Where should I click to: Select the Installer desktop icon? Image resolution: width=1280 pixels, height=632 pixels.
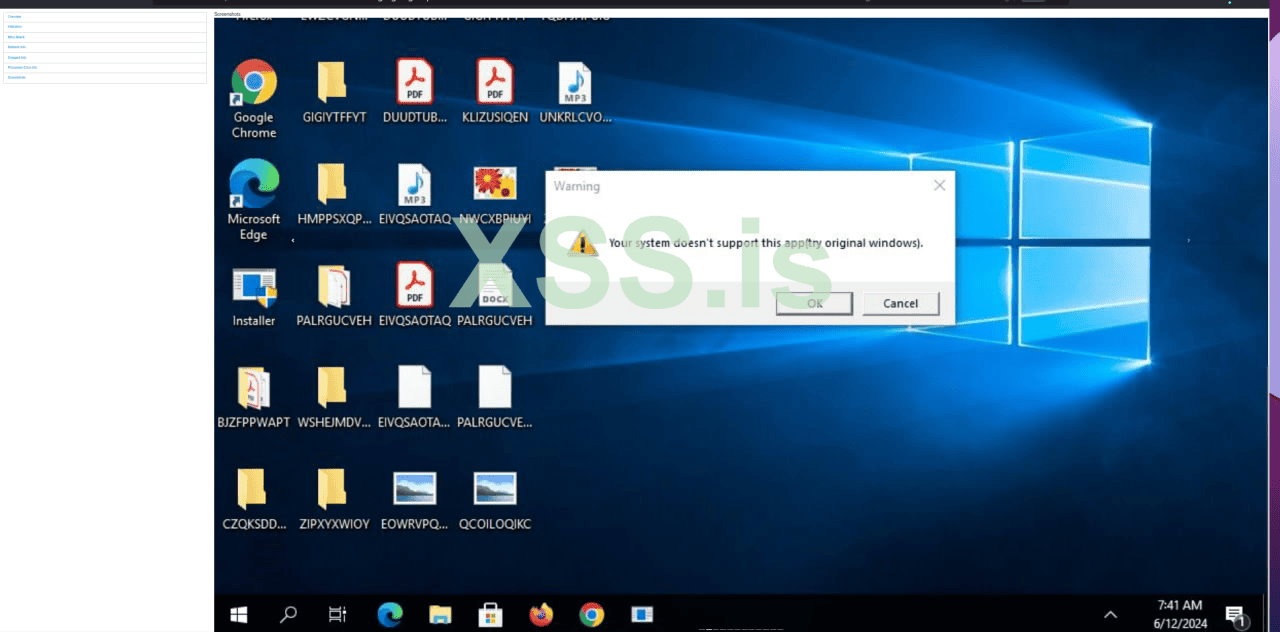(x=254, y=288)
